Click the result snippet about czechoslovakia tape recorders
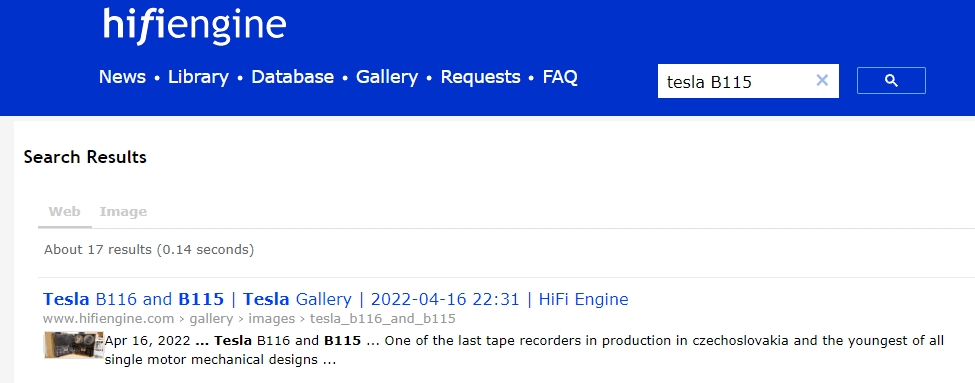The height and width of the screenshot is (383, 975). coord(524,350)
